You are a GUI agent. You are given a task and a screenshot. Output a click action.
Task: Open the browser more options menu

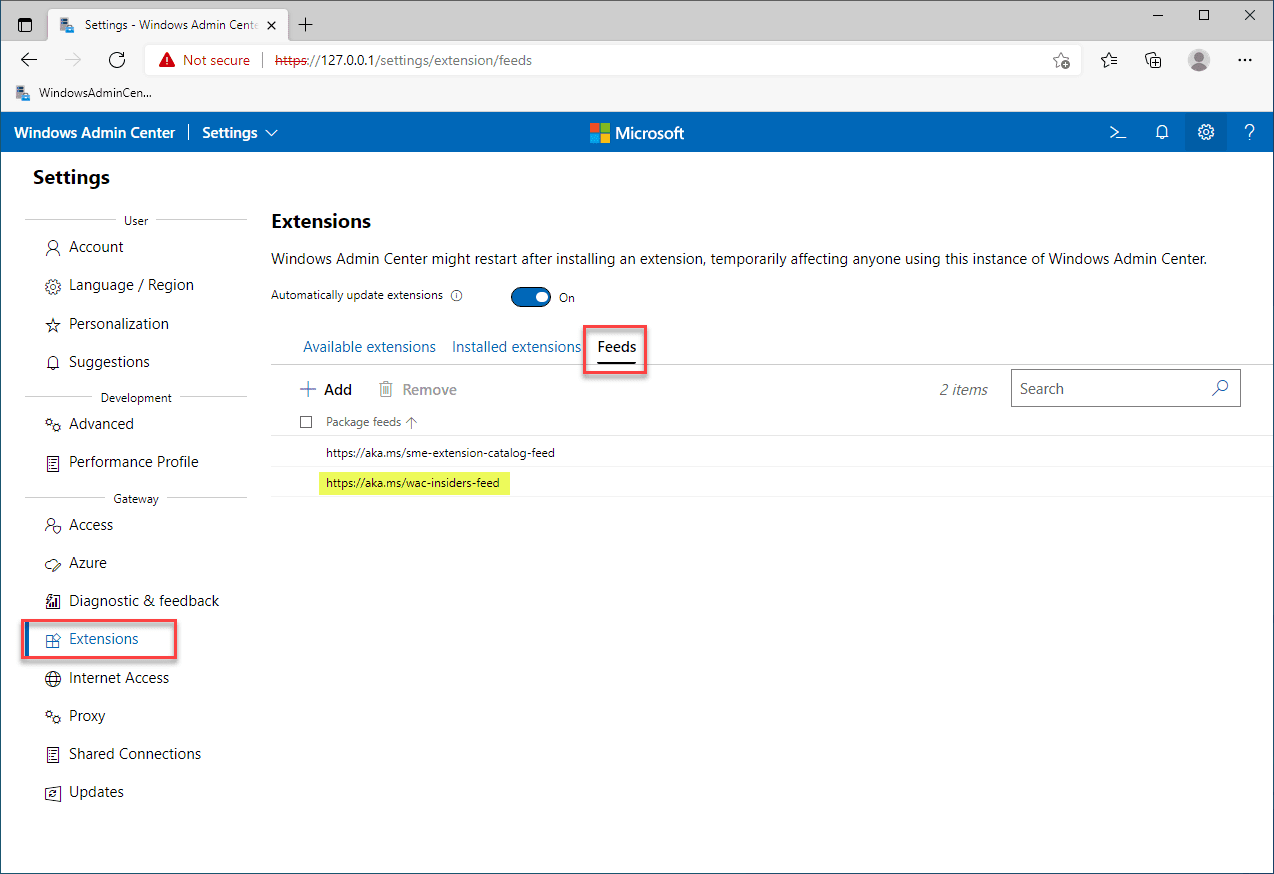pyautogui.click(x=1245, y=60)
